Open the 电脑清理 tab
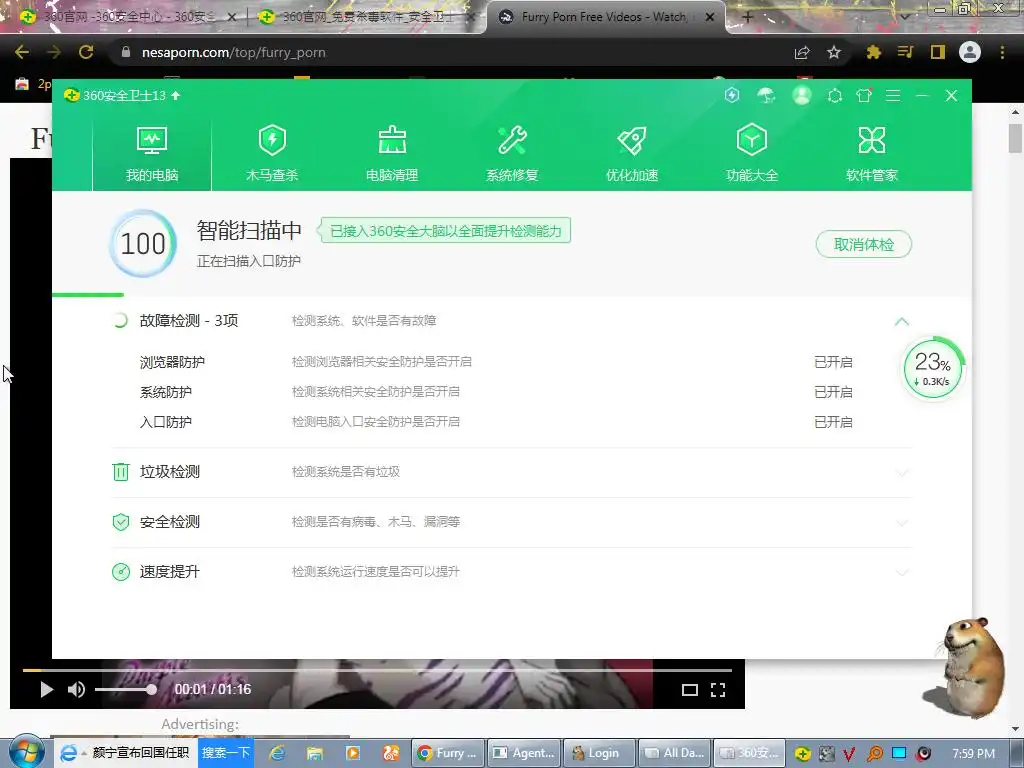 click(392, 153)
